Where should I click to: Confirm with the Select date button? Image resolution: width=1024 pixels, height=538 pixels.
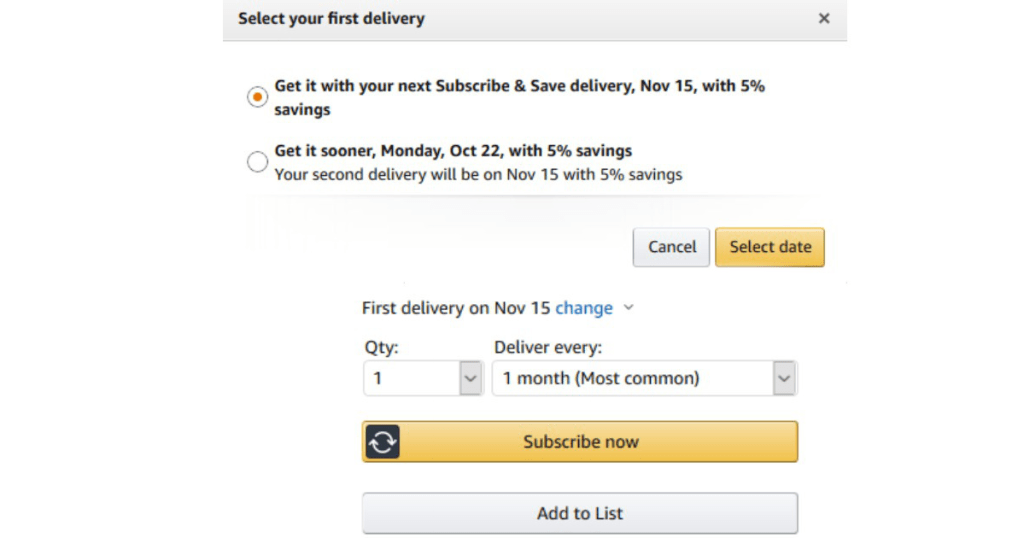770,247
